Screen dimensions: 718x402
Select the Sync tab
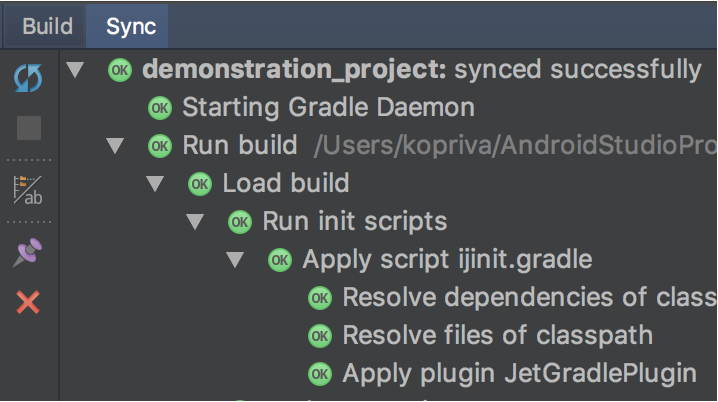pos(131,26)
